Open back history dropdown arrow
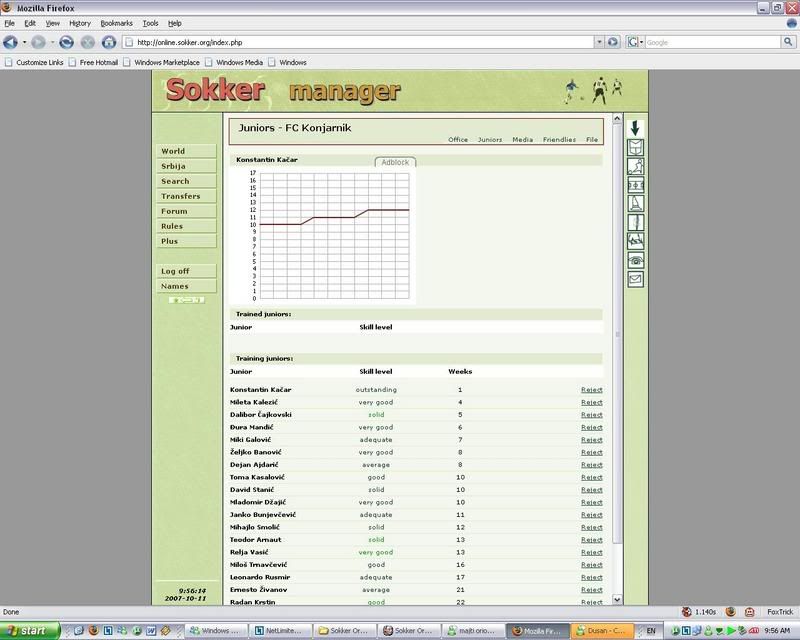The height and width of the screenshot is (640, 800). tap(24, 42)
